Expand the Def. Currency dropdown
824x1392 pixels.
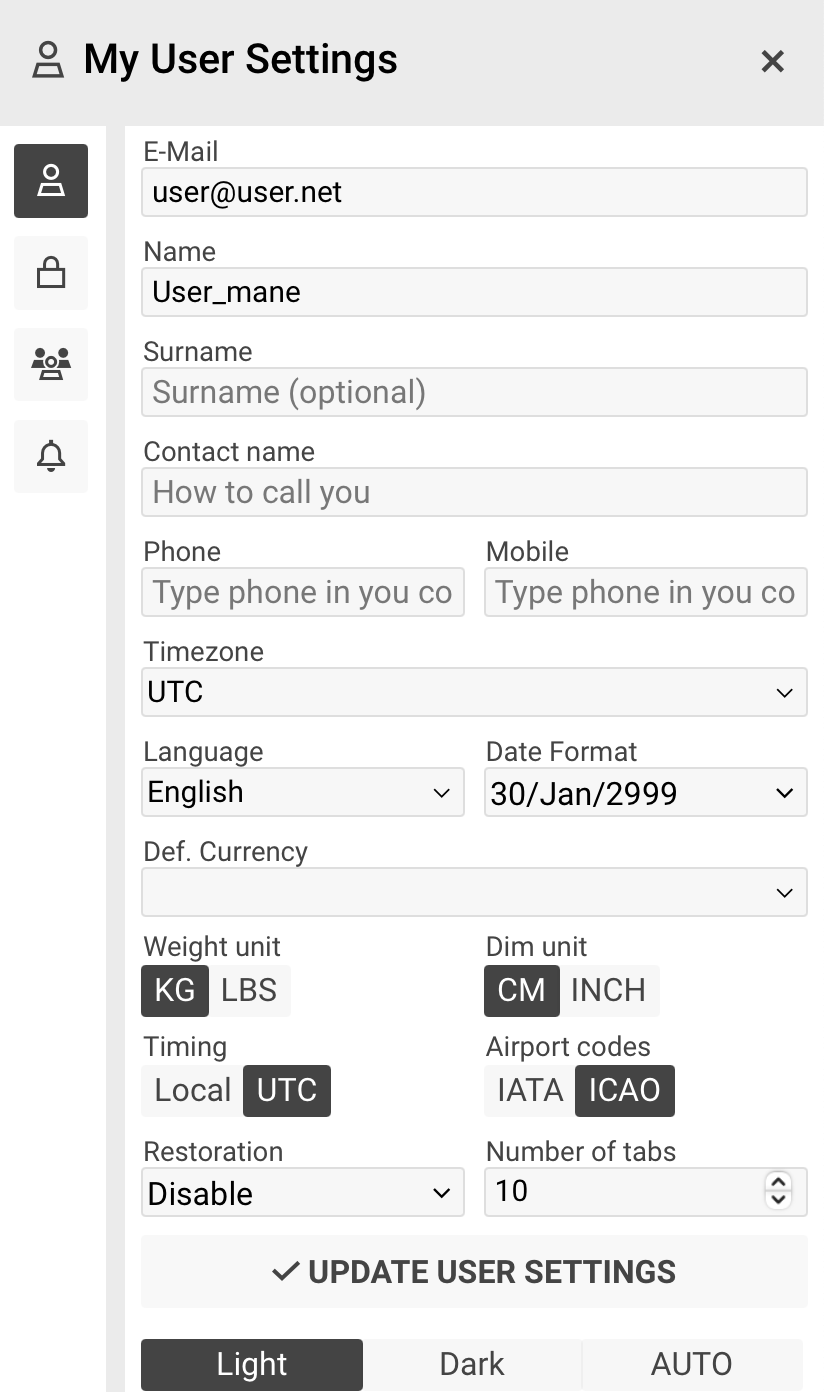(x=474, y=892)
